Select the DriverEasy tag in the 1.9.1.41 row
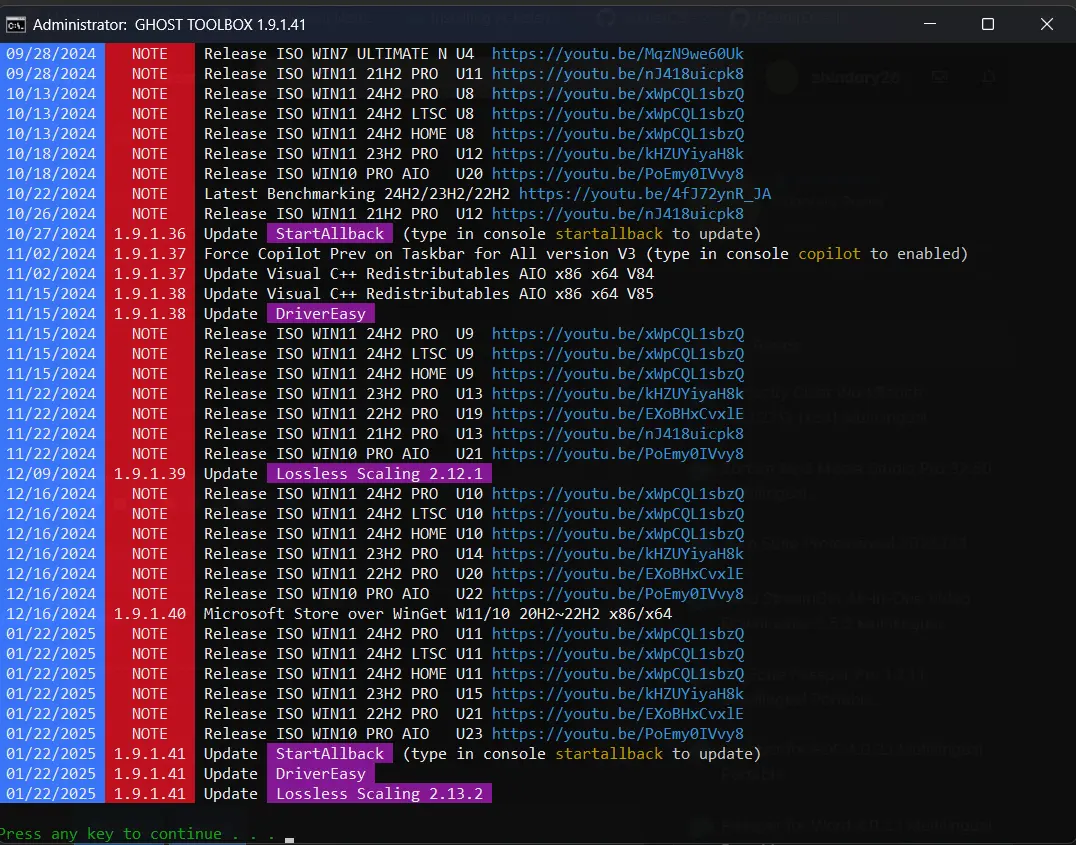1076x845 pixels. tap(320, 774)
